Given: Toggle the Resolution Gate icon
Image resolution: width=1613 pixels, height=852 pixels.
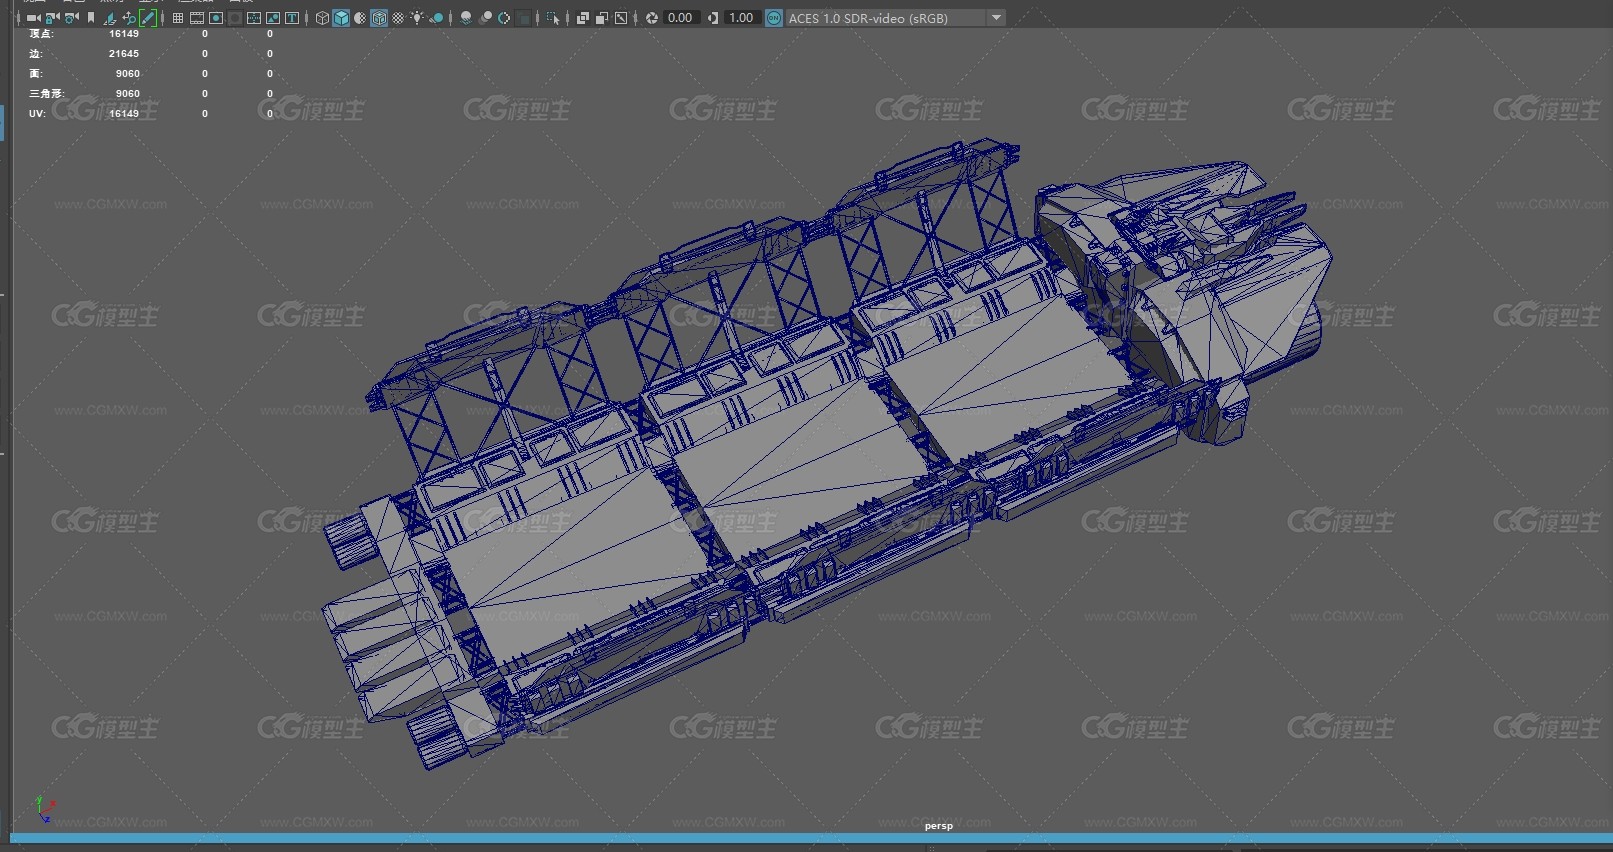Looking at the screenshot, I should [x=216, y=18].
